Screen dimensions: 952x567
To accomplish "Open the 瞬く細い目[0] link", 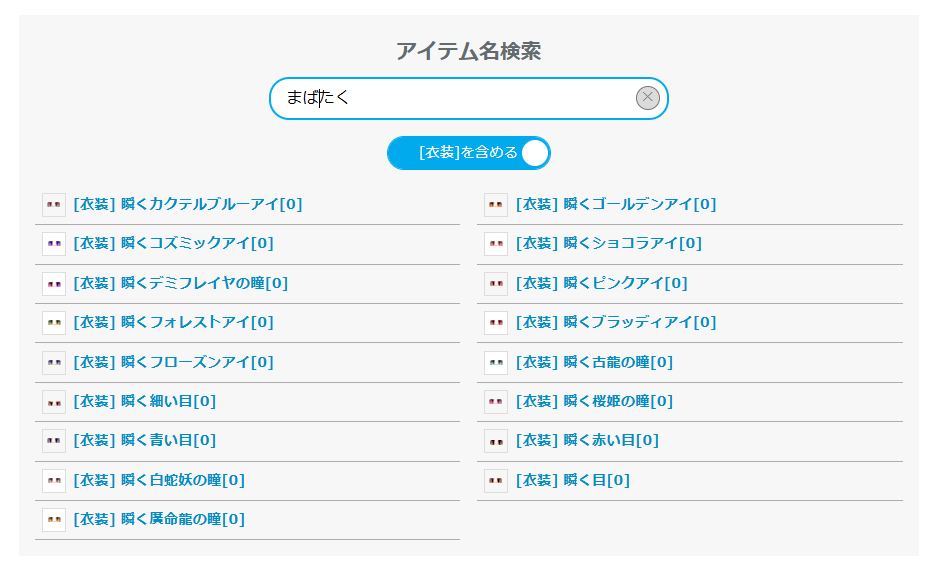I will (144, 401).
